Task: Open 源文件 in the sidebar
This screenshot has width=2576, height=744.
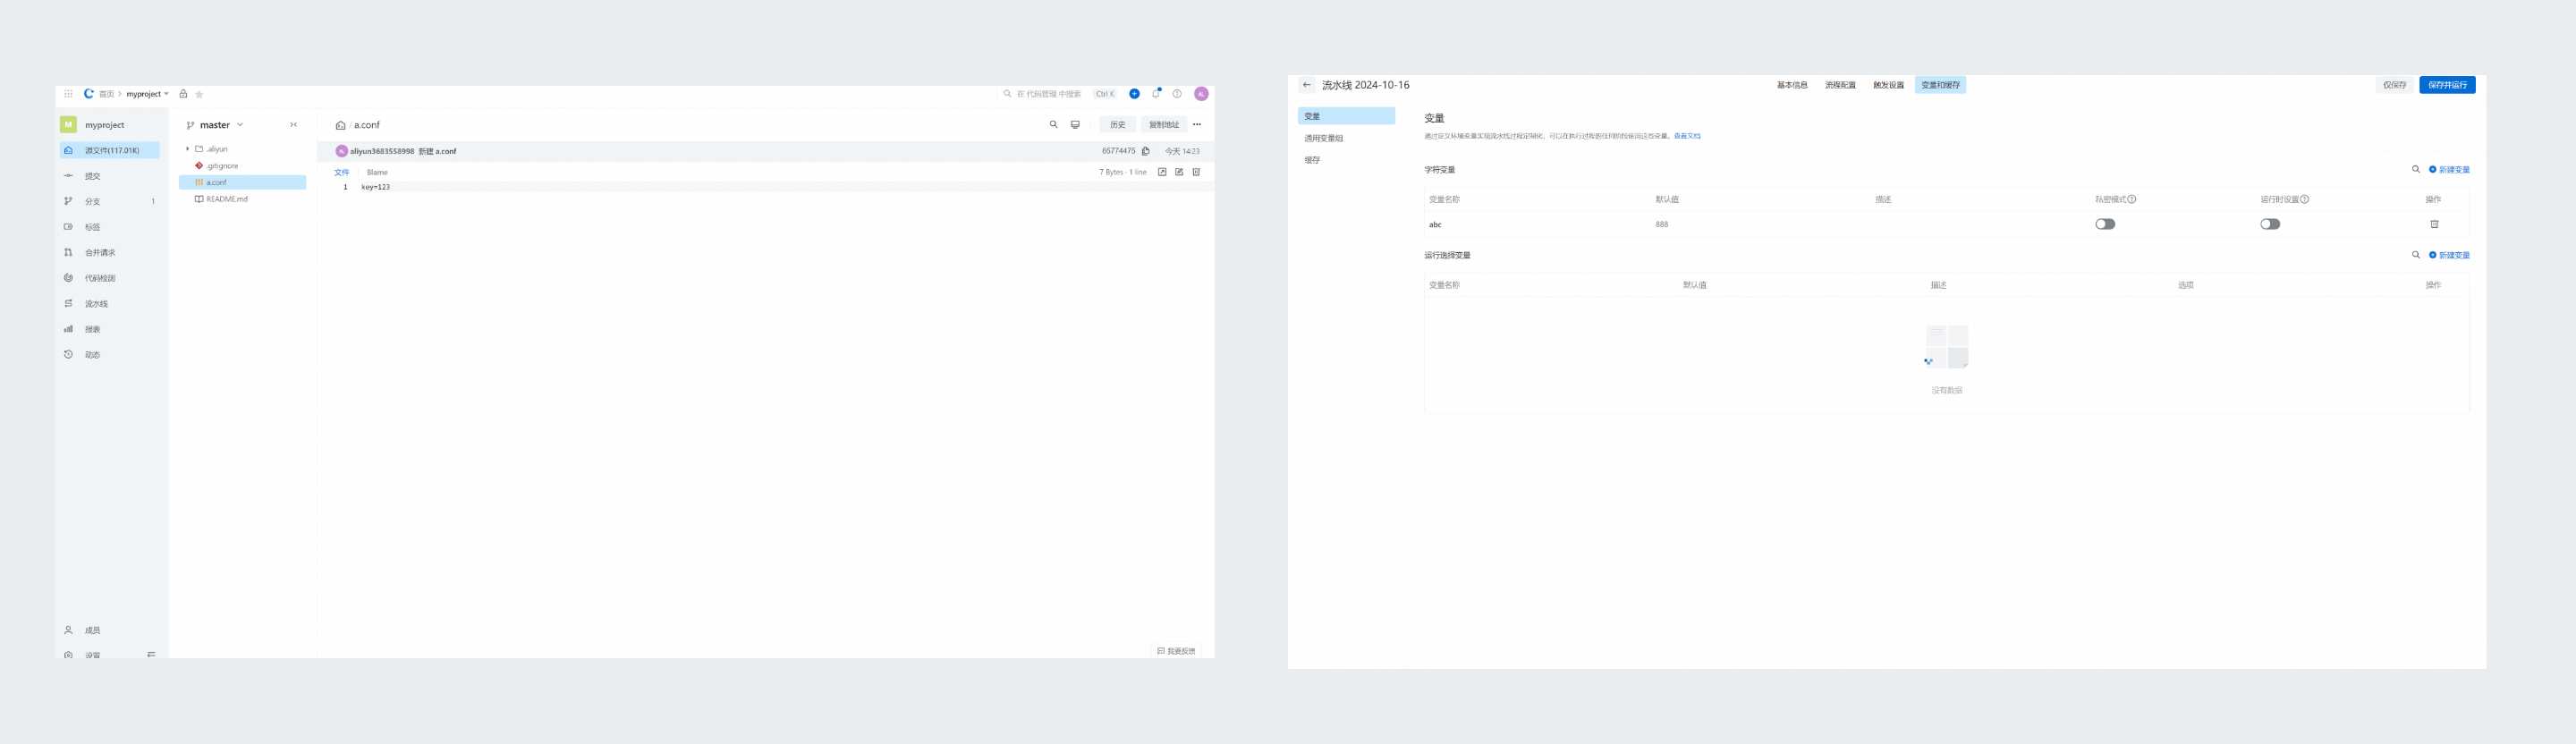Action: click(109, 150)
